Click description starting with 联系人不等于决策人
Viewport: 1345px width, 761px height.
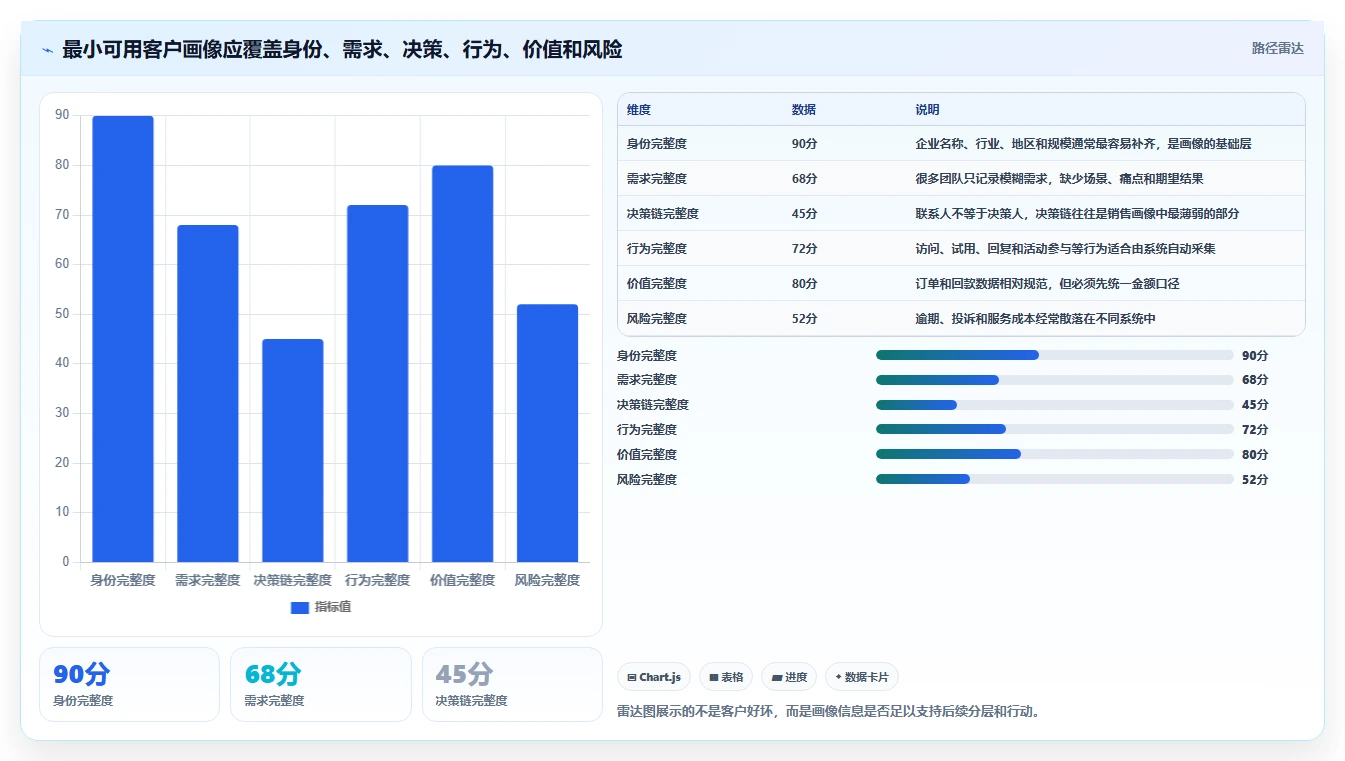tap(1077, 214)
